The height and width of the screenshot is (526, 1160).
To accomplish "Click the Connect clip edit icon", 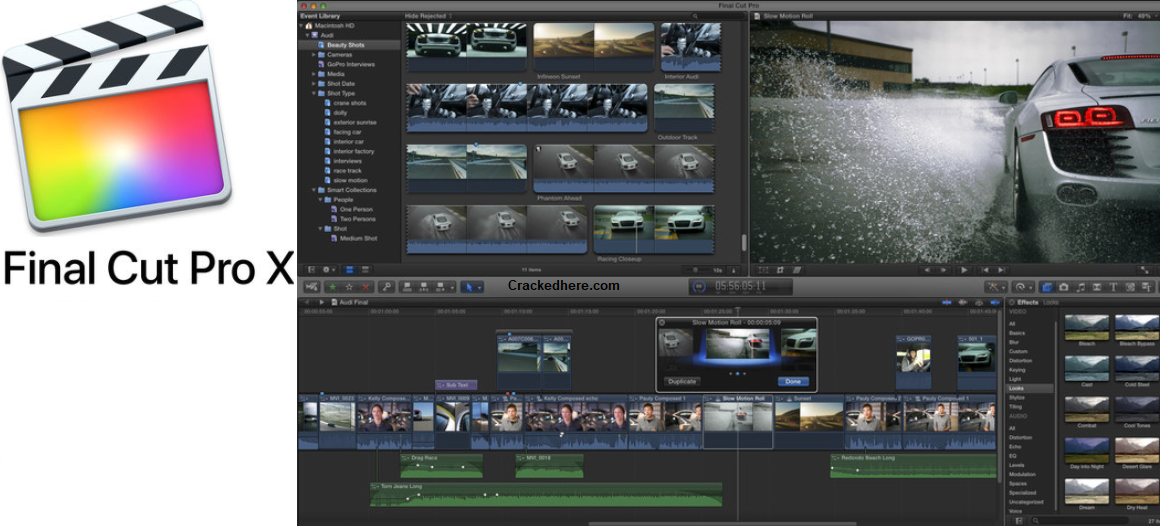I will (x=407, y=287).
